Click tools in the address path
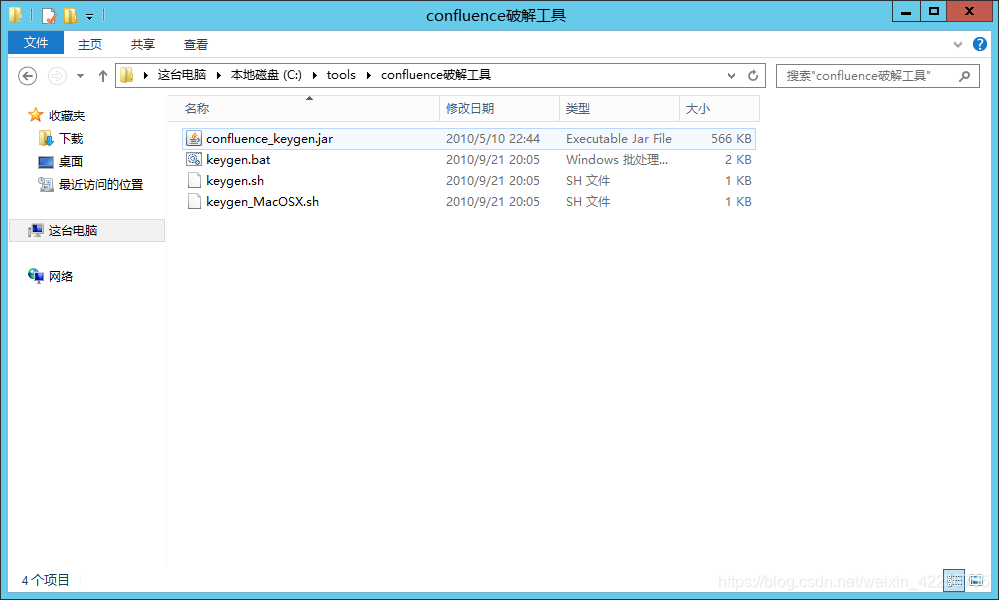The width and height of the screenshot is (999, 600). tap(341, 75)
